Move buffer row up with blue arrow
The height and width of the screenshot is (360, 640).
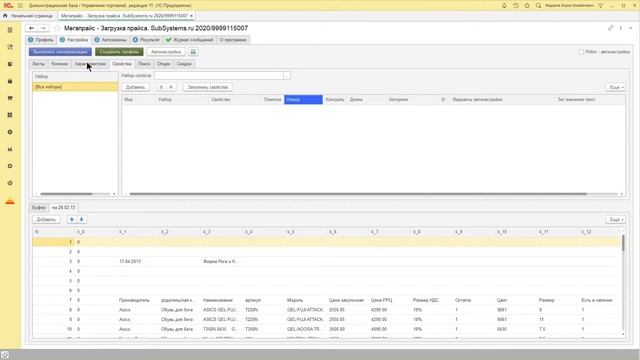pyautogui.click(x=72, y=220)
